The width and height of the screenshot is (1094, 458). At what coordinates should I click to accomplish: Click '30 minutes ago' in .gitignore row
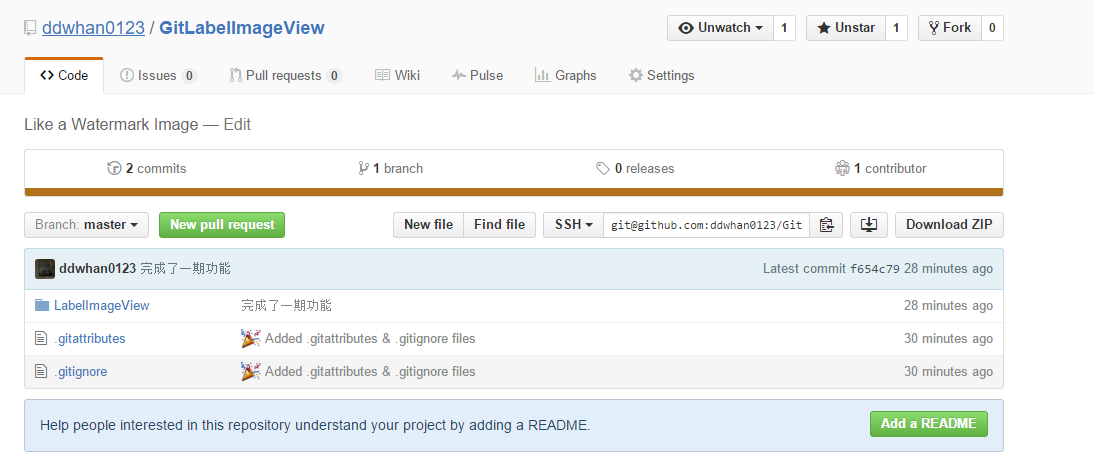click(x=948, y=371)
